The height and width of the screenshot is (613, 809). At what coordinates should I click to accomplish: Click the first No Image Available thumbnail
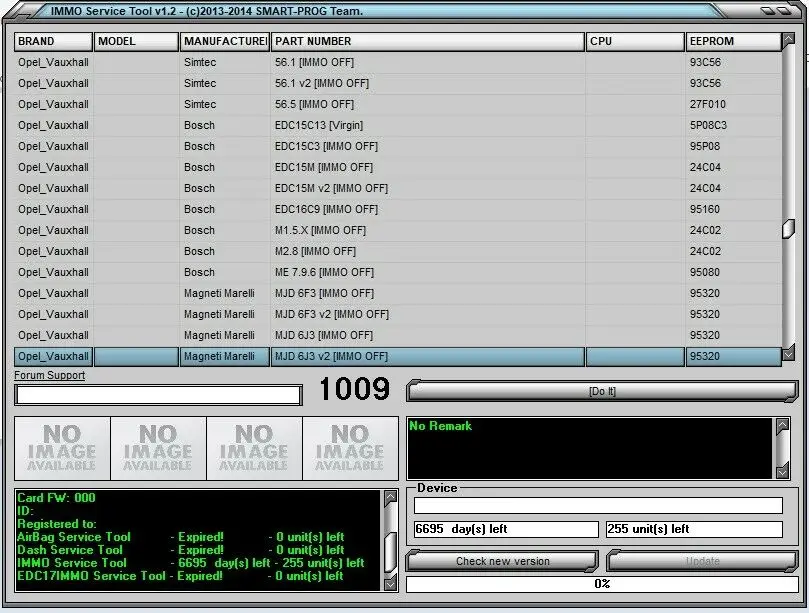pyautogui.click(x=62, y=448)
